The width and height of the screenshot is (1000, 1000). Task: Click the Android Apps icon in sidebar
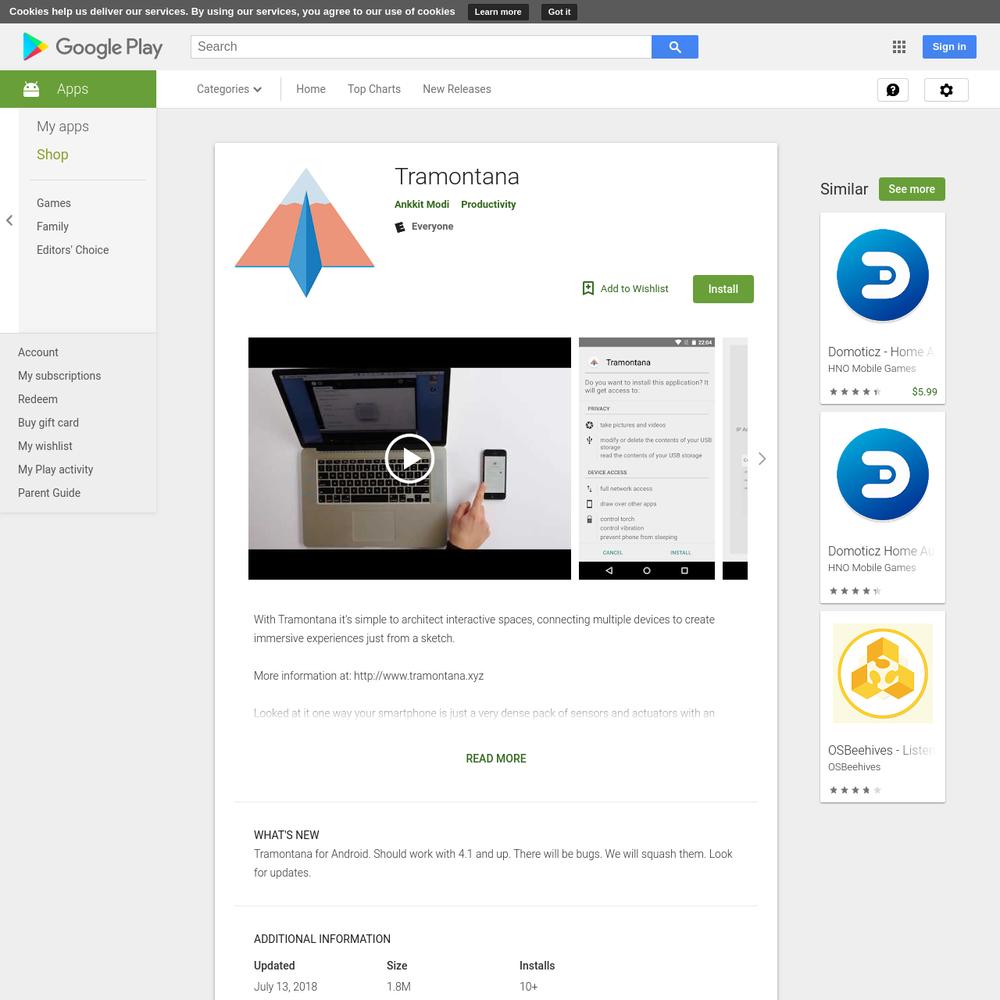tap(31, 89)
